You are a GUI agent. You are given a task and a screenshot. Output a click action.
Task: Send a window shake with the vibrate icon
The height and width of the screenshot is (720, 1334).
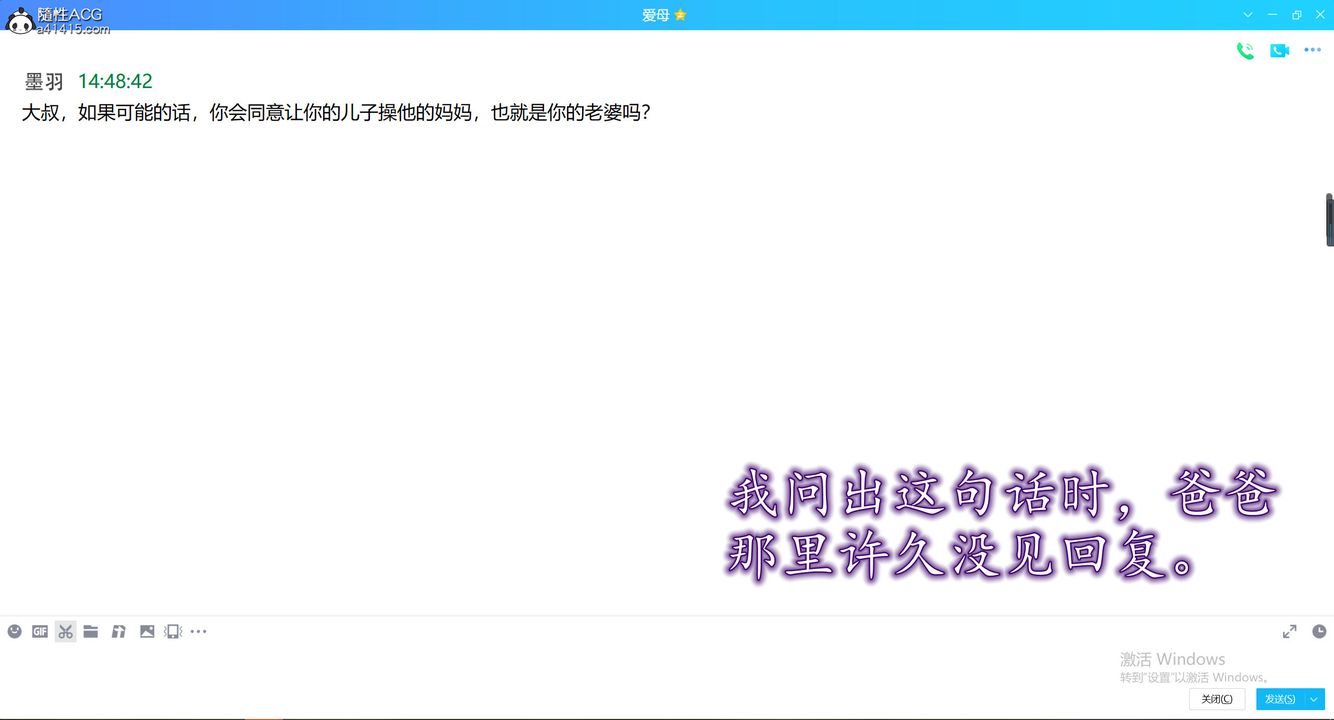click(173, 631)
